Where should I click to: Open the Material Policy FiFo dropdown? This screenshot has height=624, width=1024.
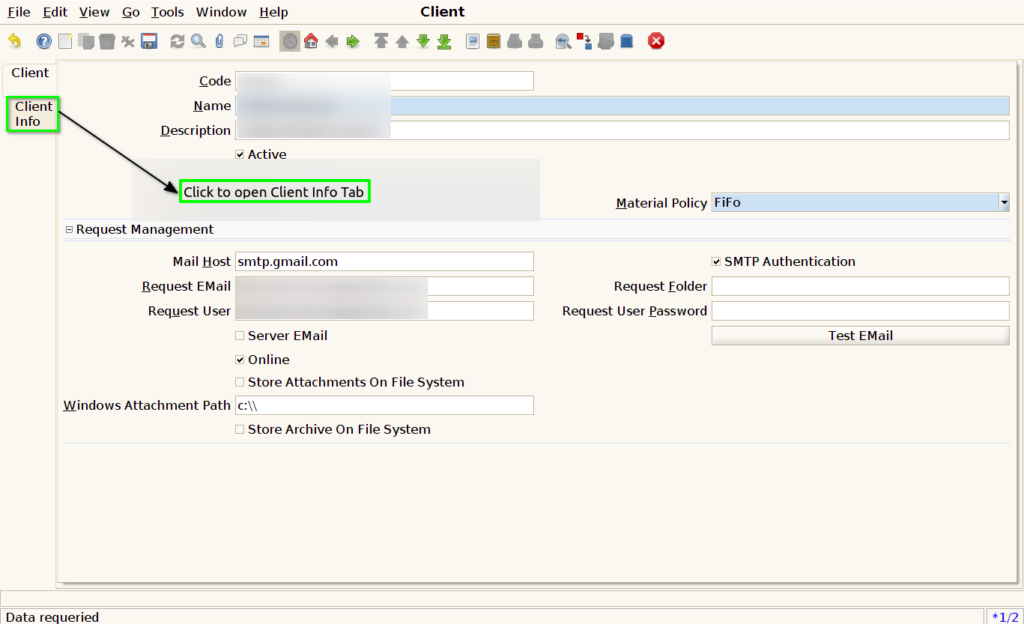1004,202
